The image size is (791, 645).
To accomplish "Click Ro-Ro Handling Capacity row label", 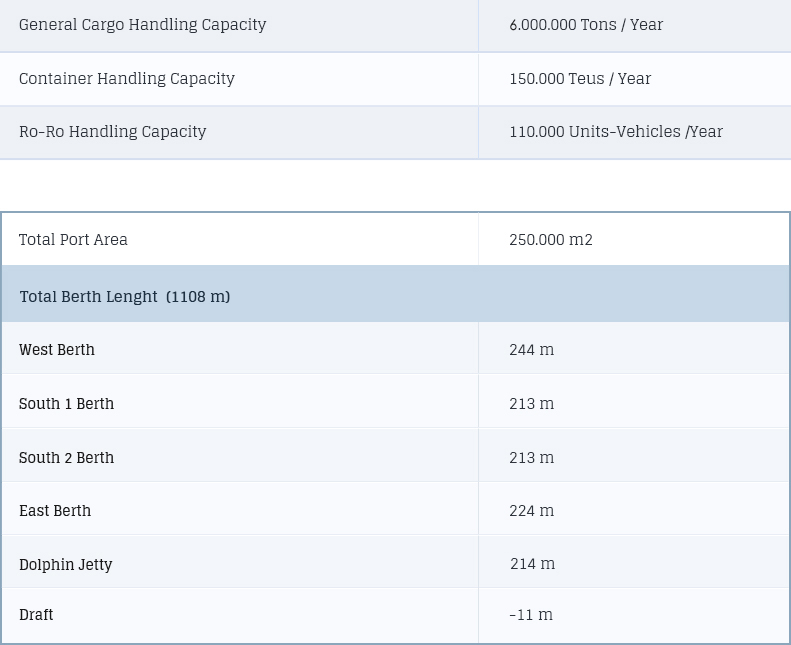I will [112, 132].
